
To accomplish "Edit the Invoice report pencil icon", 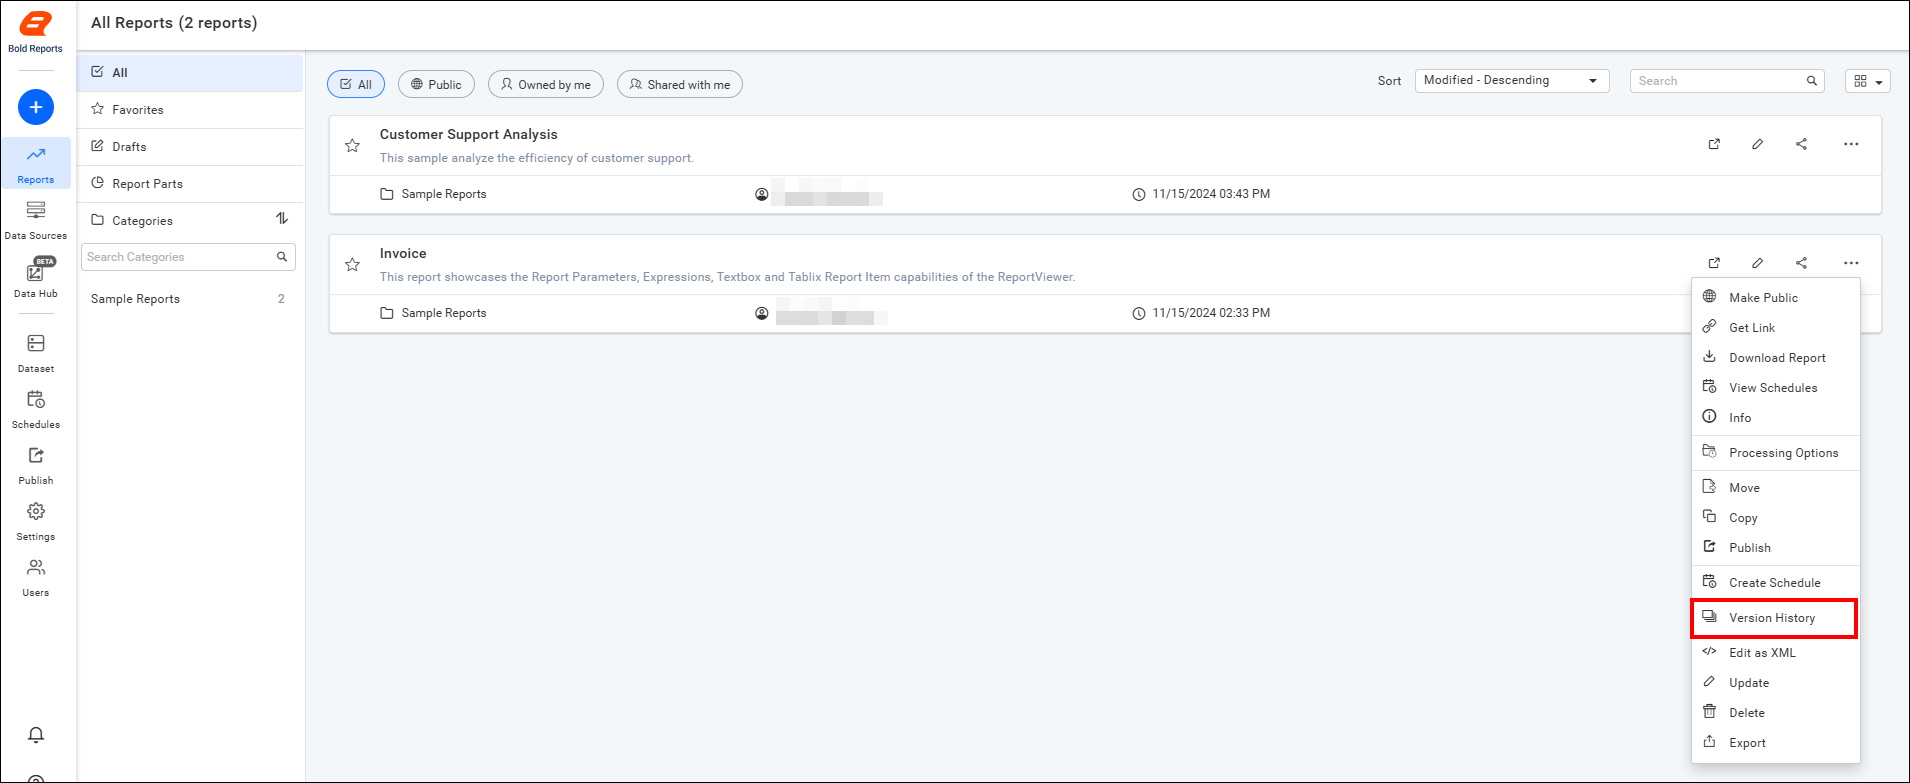I will coord(1757,263).
